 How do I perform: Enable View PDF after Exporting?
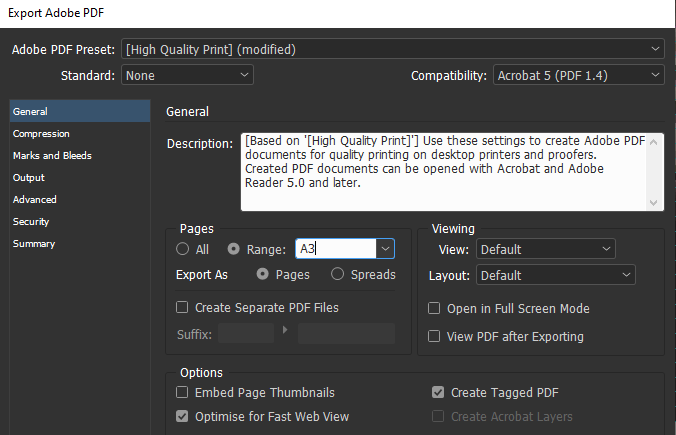click(434, 336)
